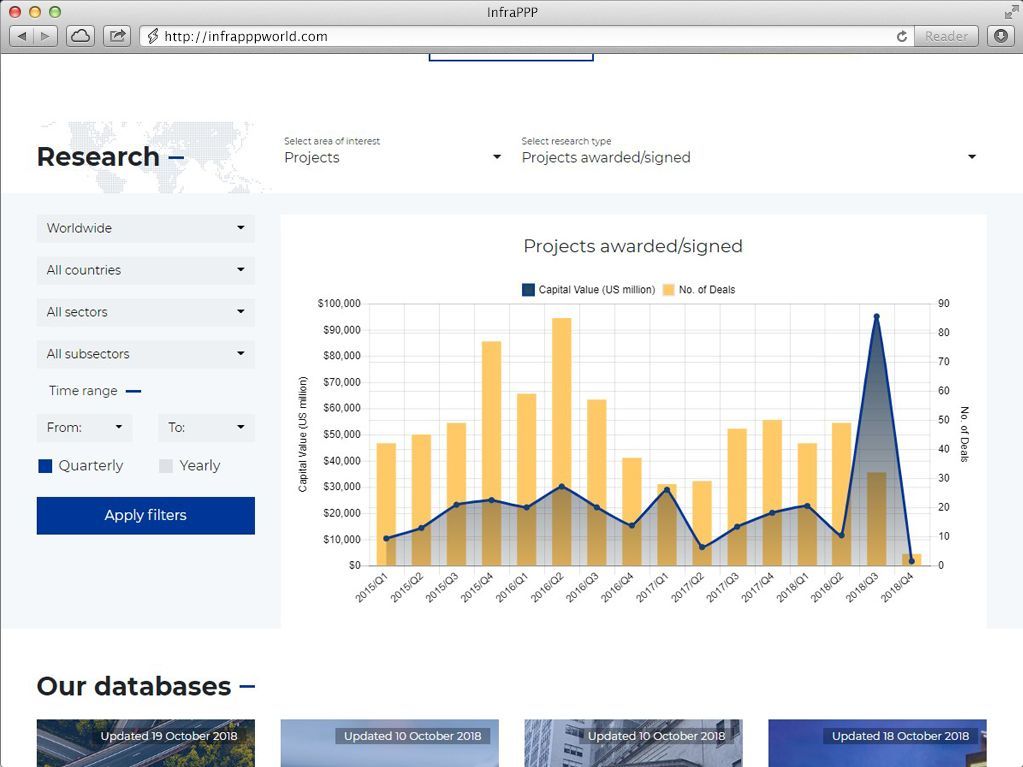This screenshot has width=1023, height=767.
Task: Open the Worldwide region dropdown
Action: [x=146, y=228]
